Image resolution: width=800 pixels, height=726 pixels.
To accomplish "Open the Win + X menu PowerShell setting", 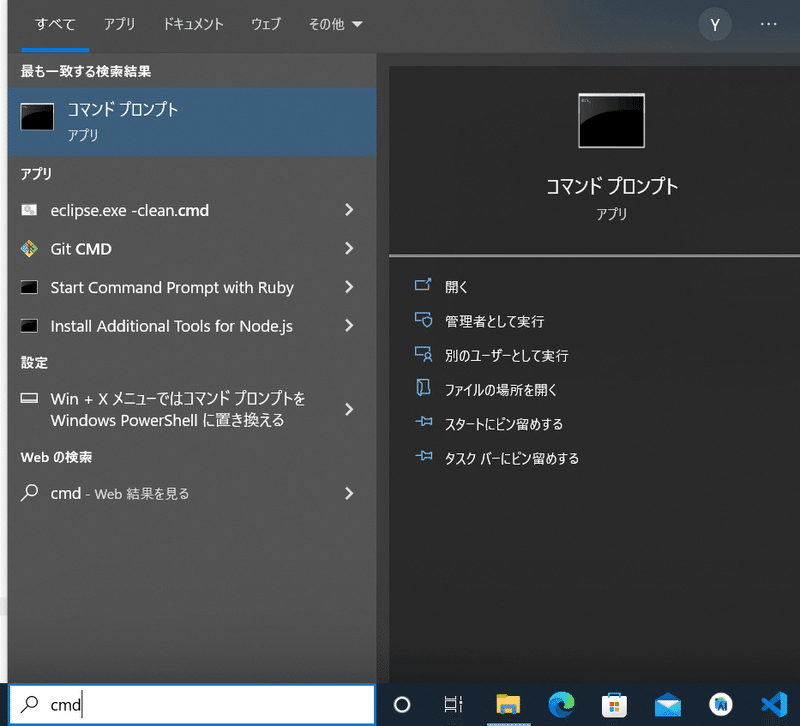I will (192, 409).
